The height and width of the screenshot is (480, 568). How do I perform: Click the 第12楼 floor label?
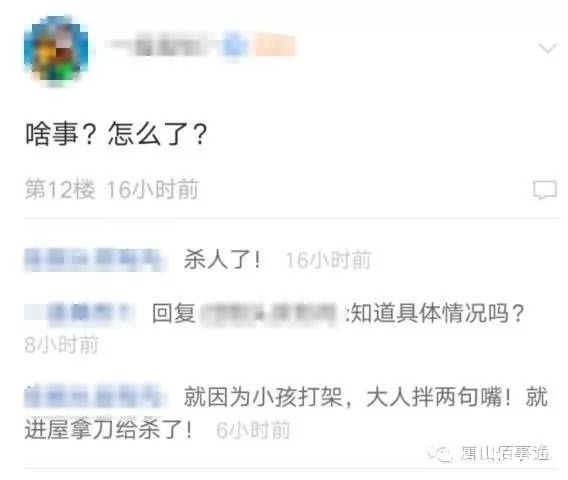coord(60,189)
